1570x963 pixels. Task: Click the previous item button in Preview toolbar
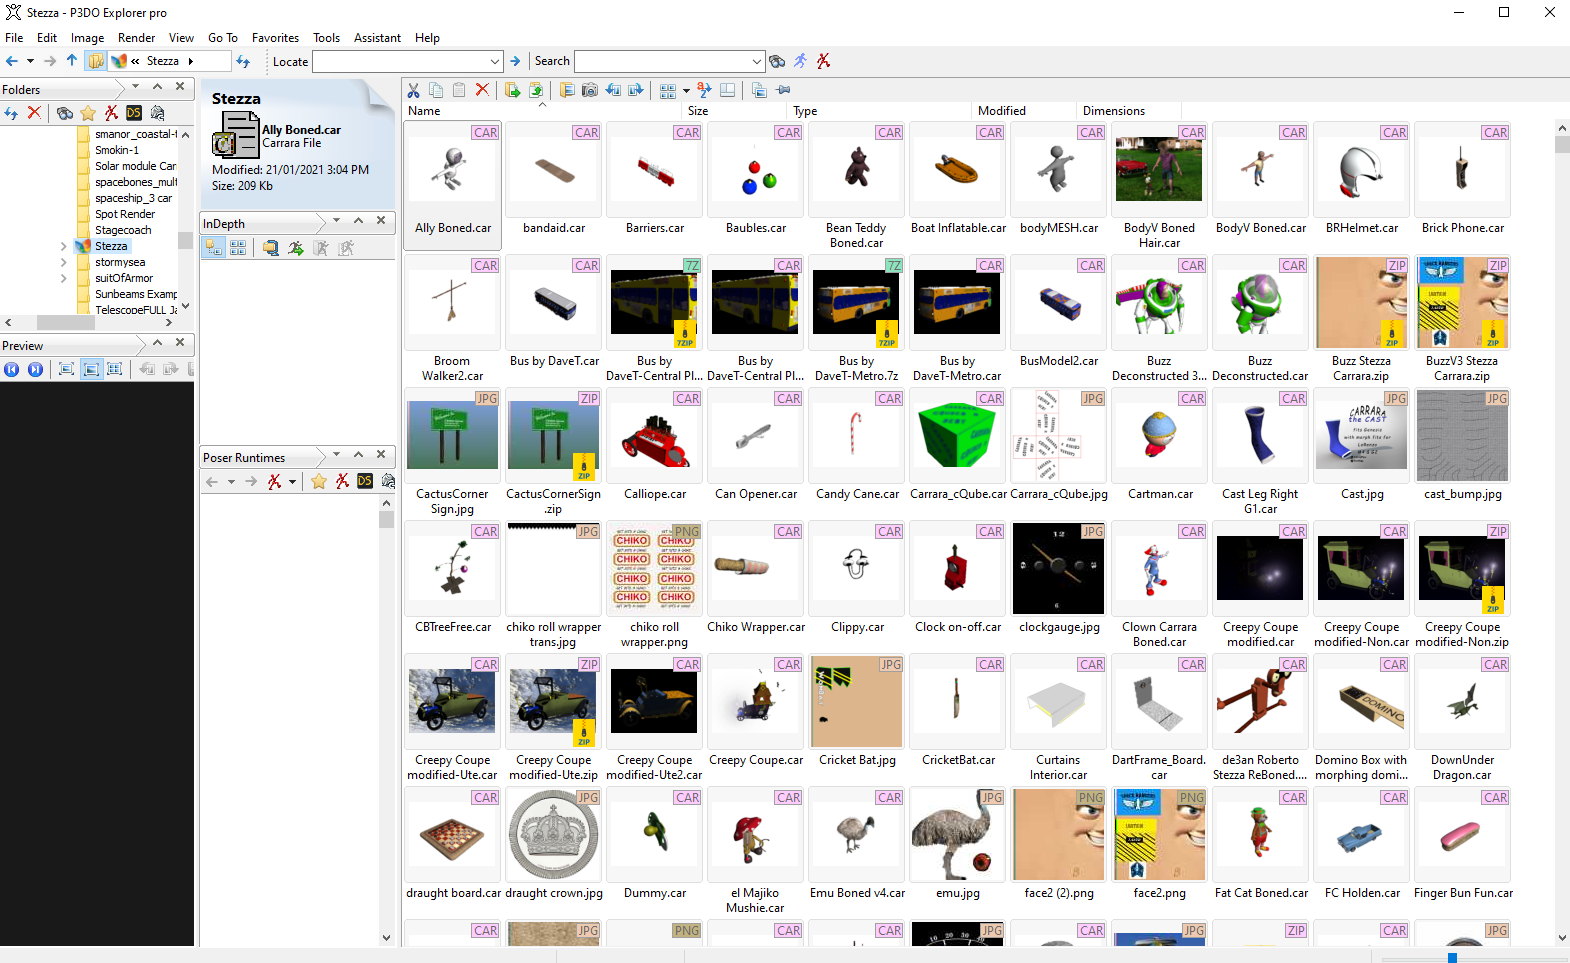(12, 369)
